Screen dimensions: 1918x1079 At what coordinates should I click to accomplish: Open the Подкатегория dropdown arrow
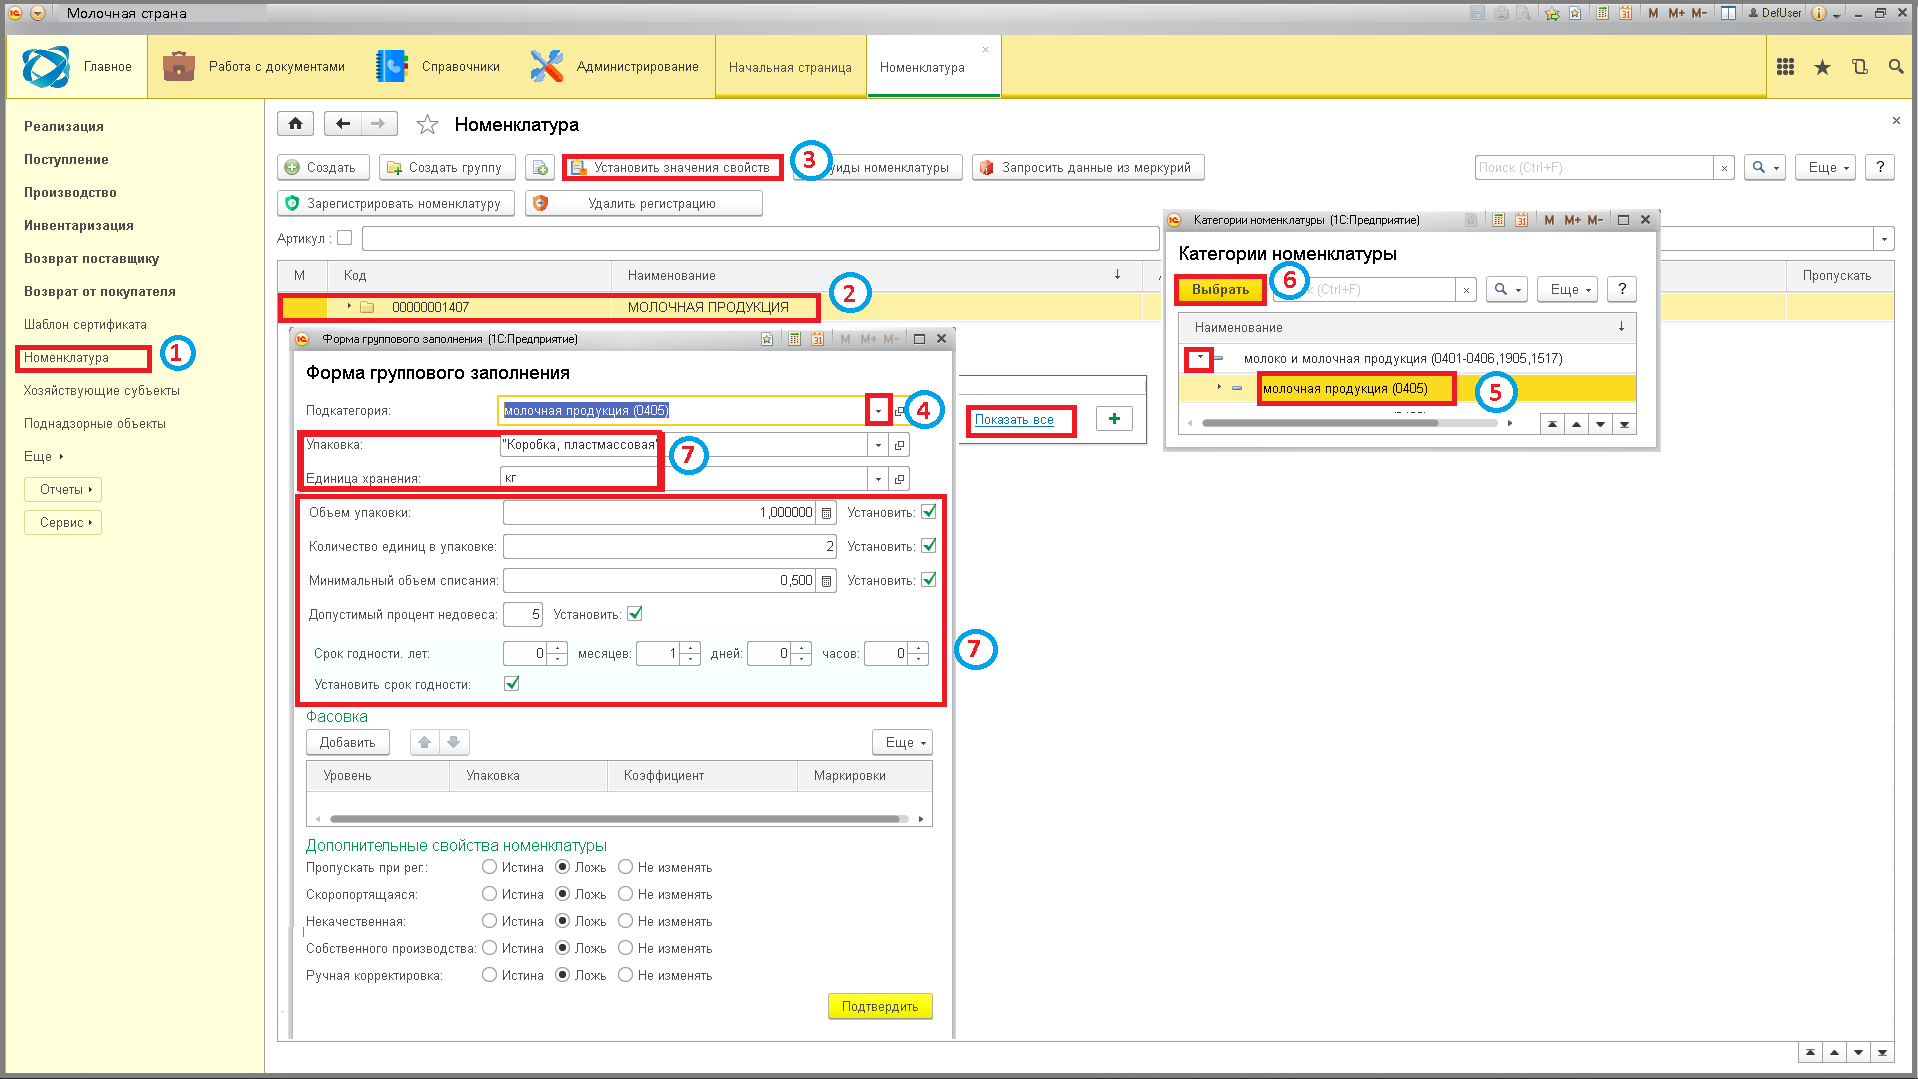pyautogui.click(x=878, y=411)
